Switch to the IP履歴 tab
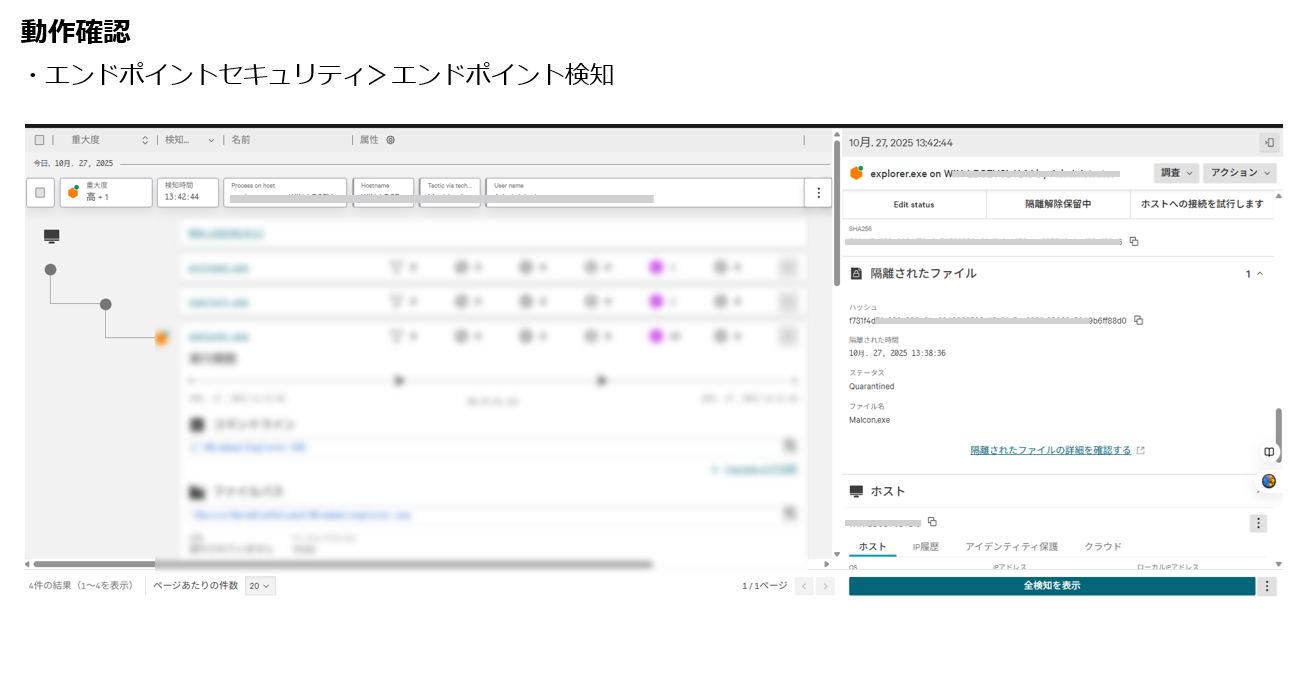The image size is (1307, 674). tap(925, 547)
